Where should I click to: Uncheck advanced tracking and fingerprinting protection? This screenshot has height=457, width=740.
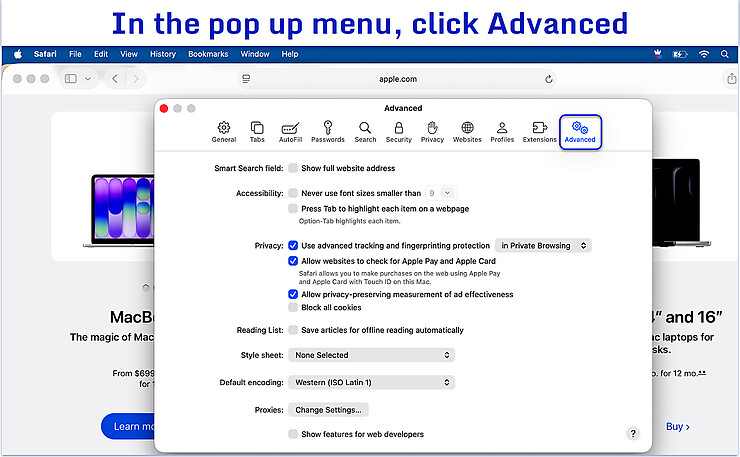[293, 245]
